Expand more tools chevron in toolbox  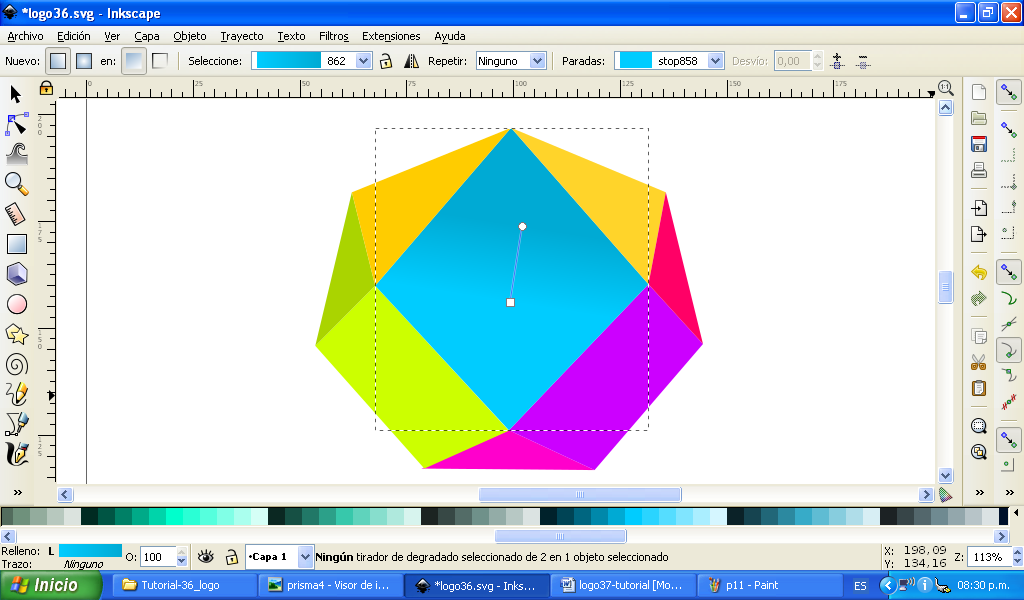point(18,492)
